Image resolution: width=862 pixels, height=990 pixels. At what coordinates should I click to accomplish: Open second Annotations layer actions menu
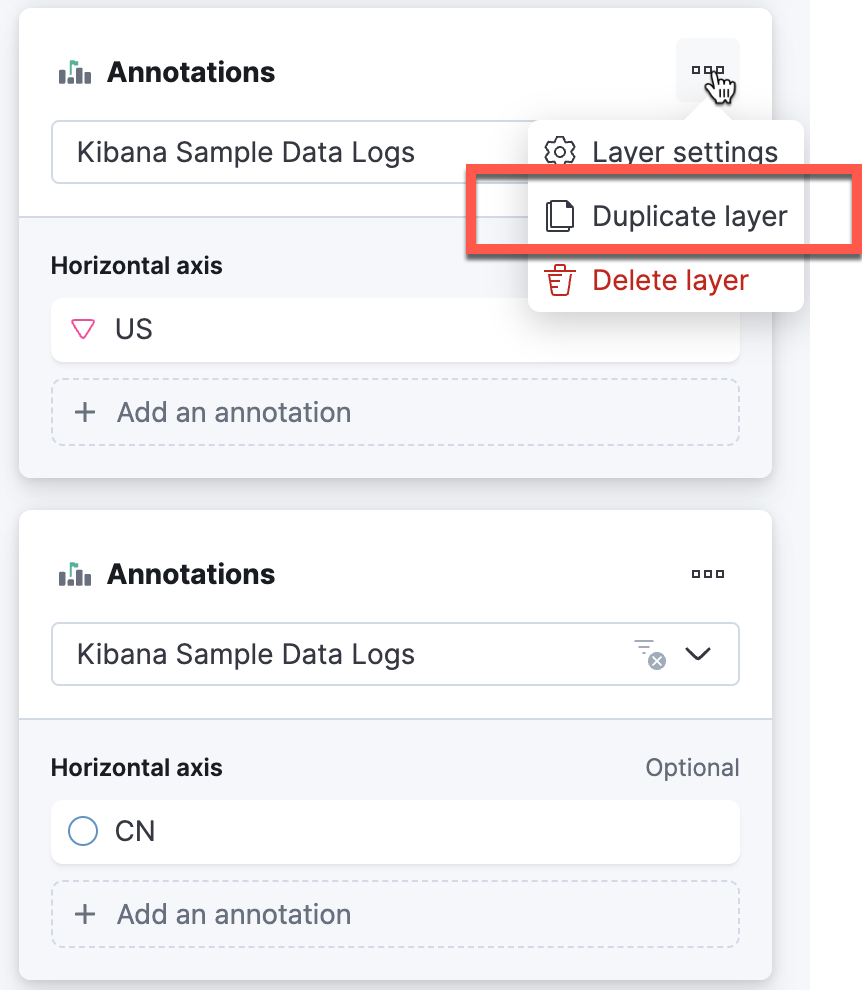[x=707, y=574]
